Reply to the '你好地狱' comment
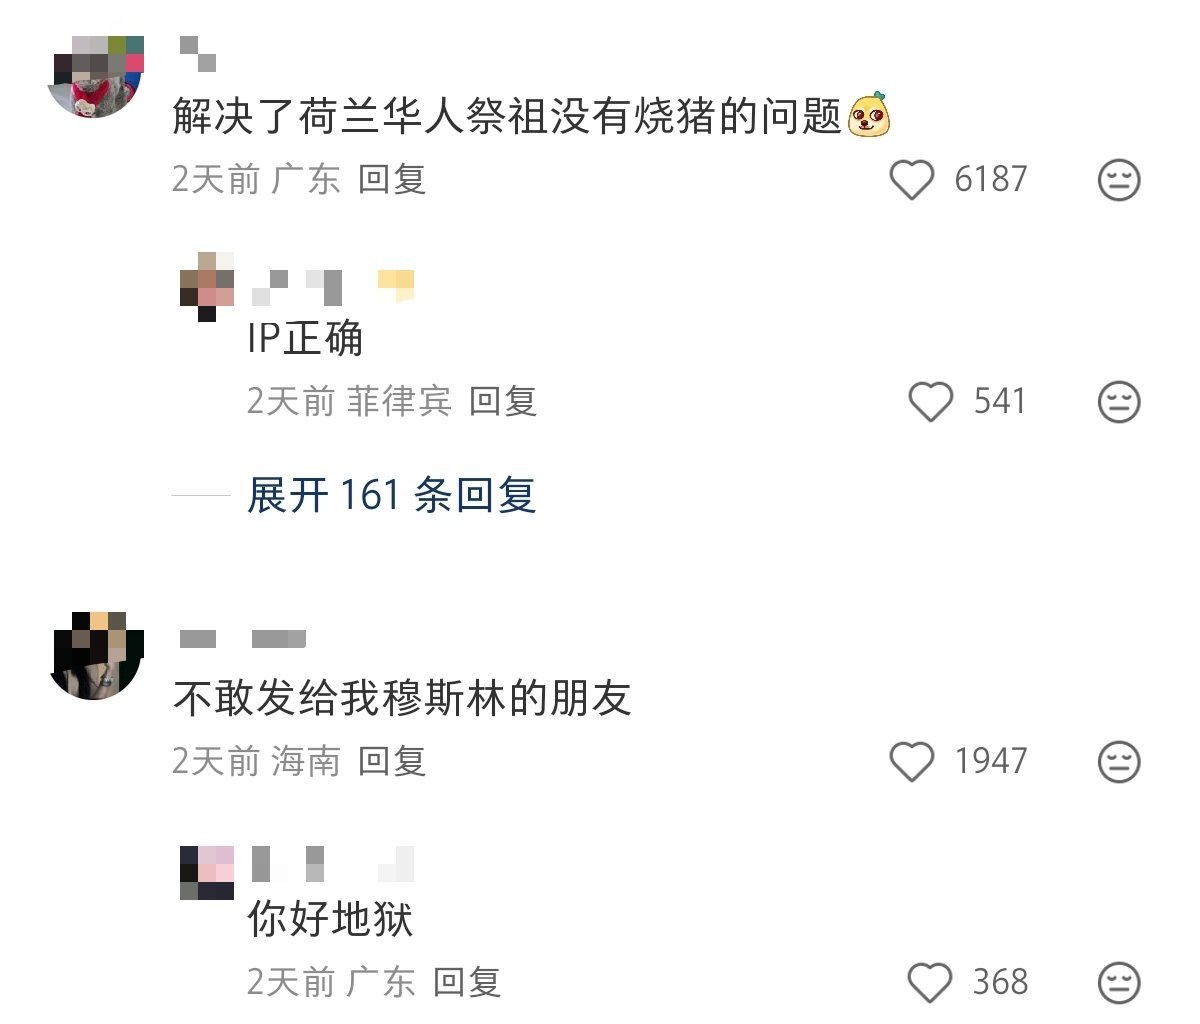The height and width of the screenshot is (1024, 1200). point(467,983)
